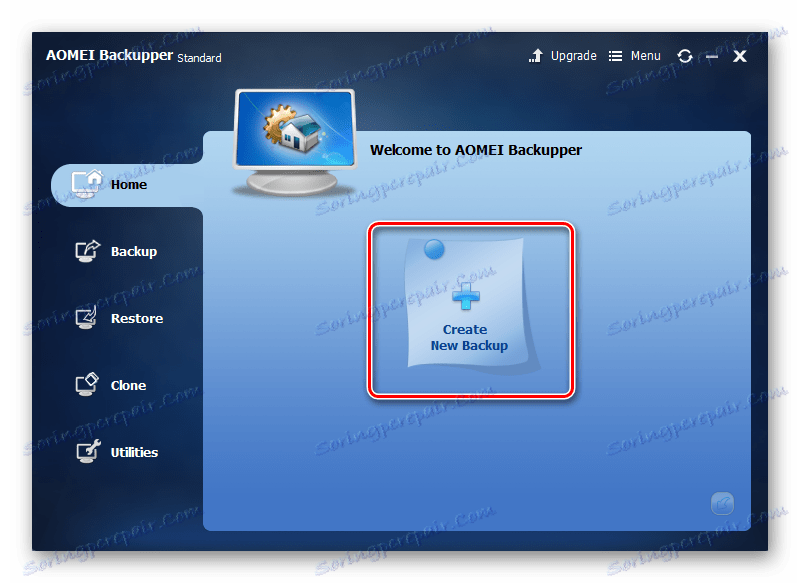The width and height of the screenshot is (800, 583).
Task: Go to the Restore section
Action: pyautogui.click(x=137, y=318)
